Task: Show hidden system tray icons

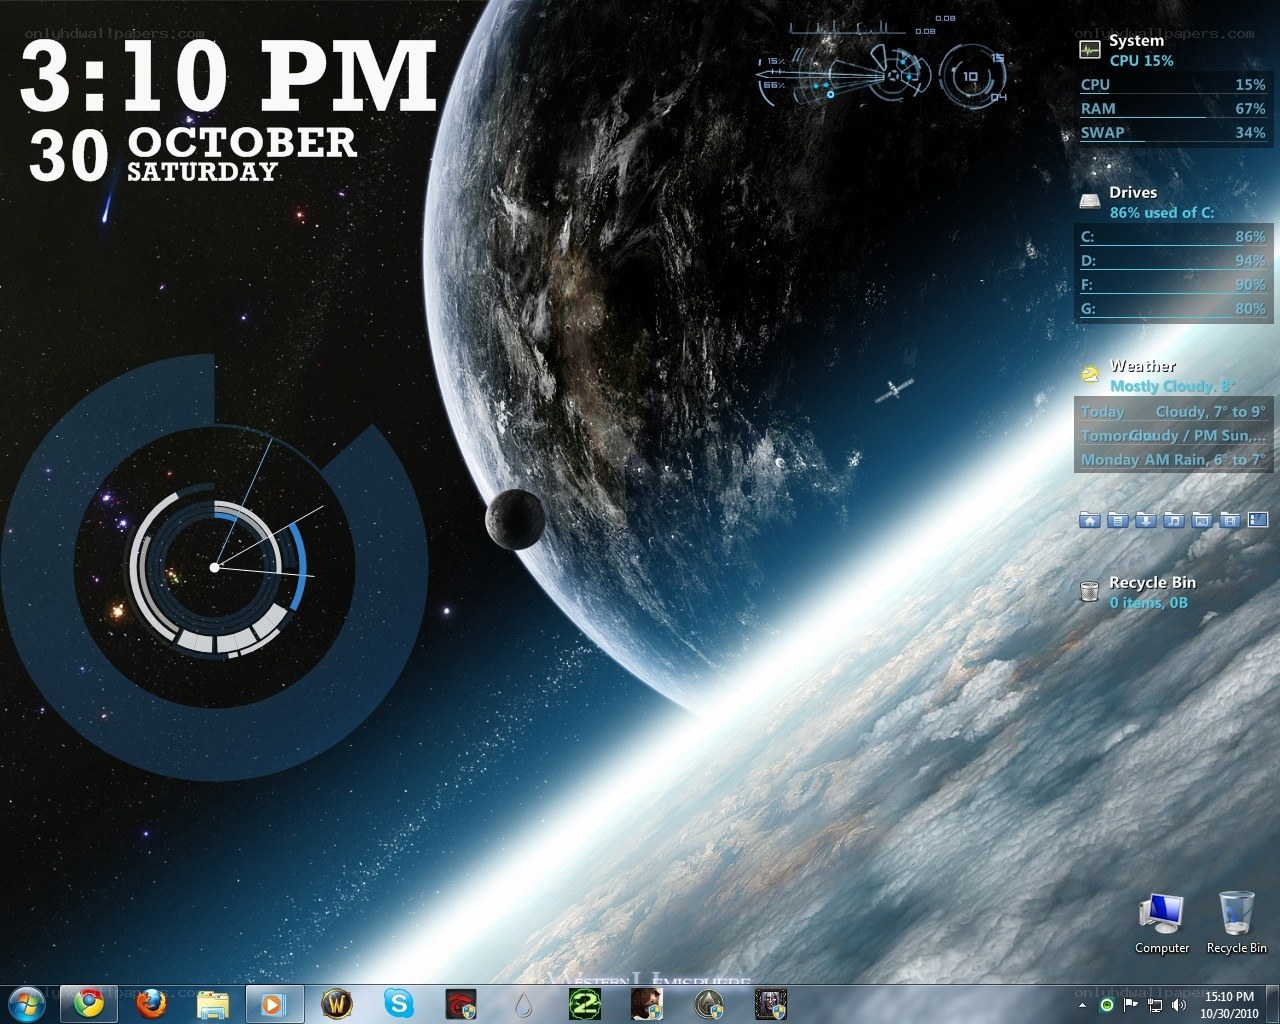Action: point(1082,1004)
